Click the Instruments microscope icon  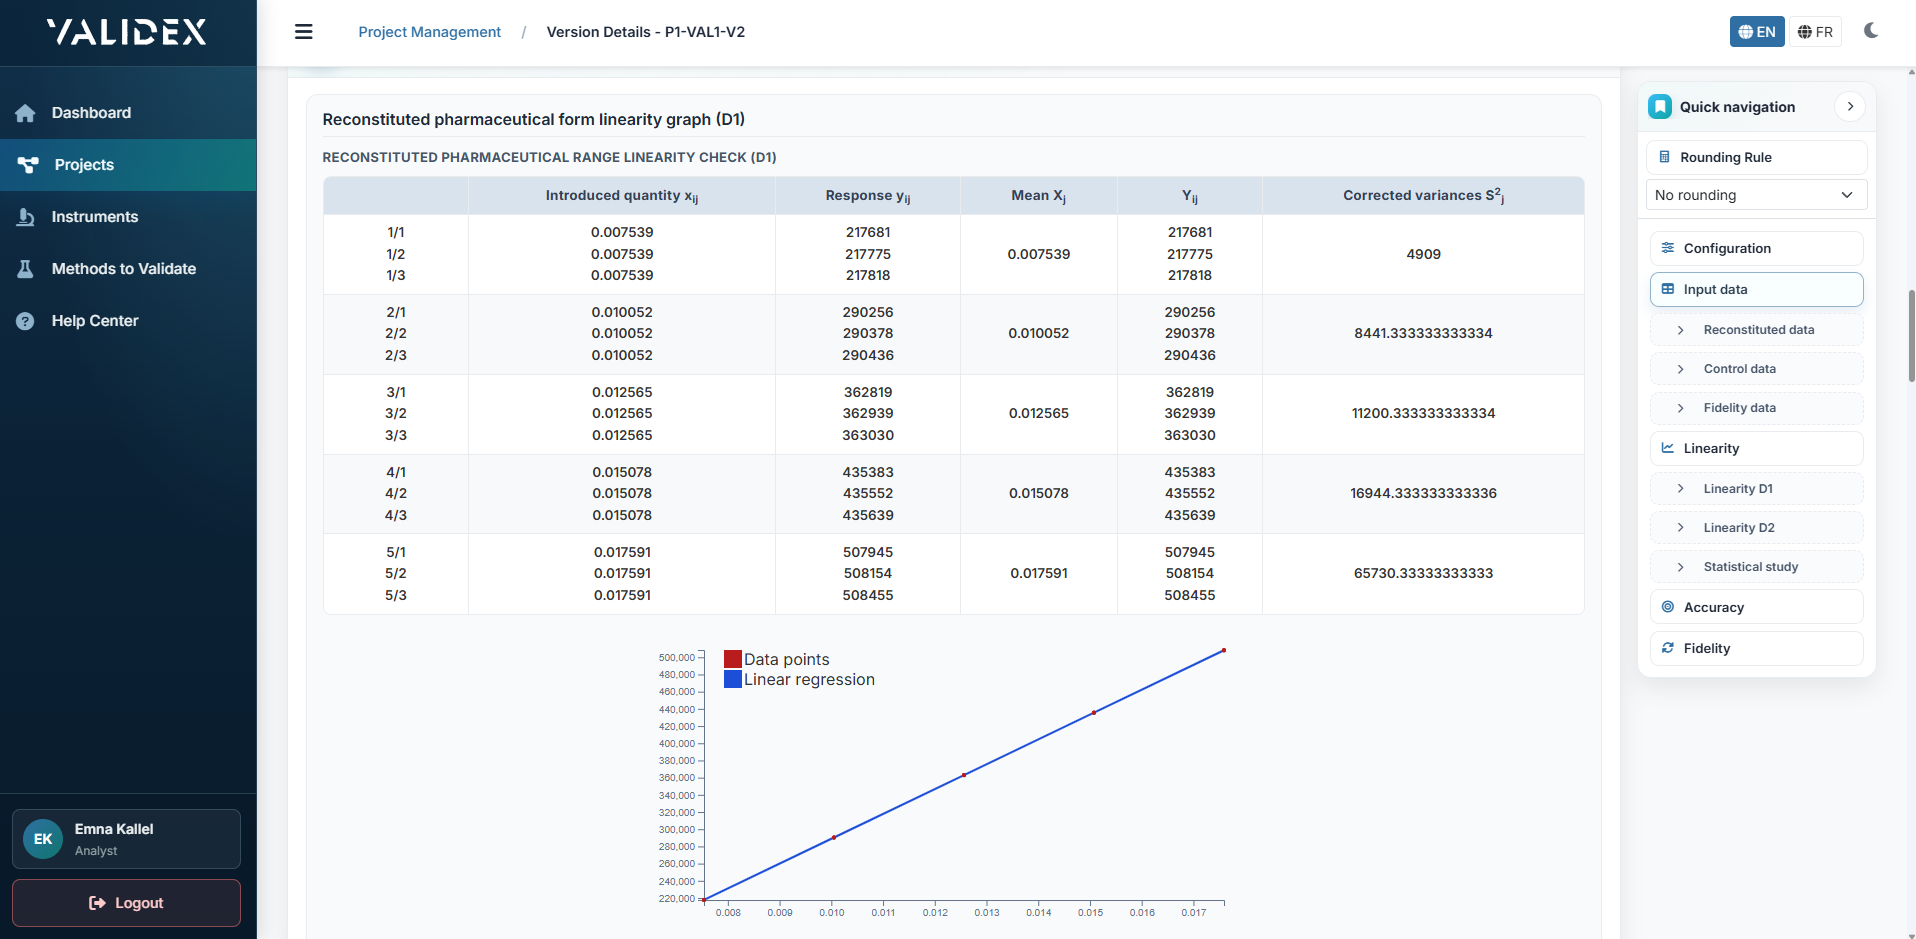coord(26,217)
